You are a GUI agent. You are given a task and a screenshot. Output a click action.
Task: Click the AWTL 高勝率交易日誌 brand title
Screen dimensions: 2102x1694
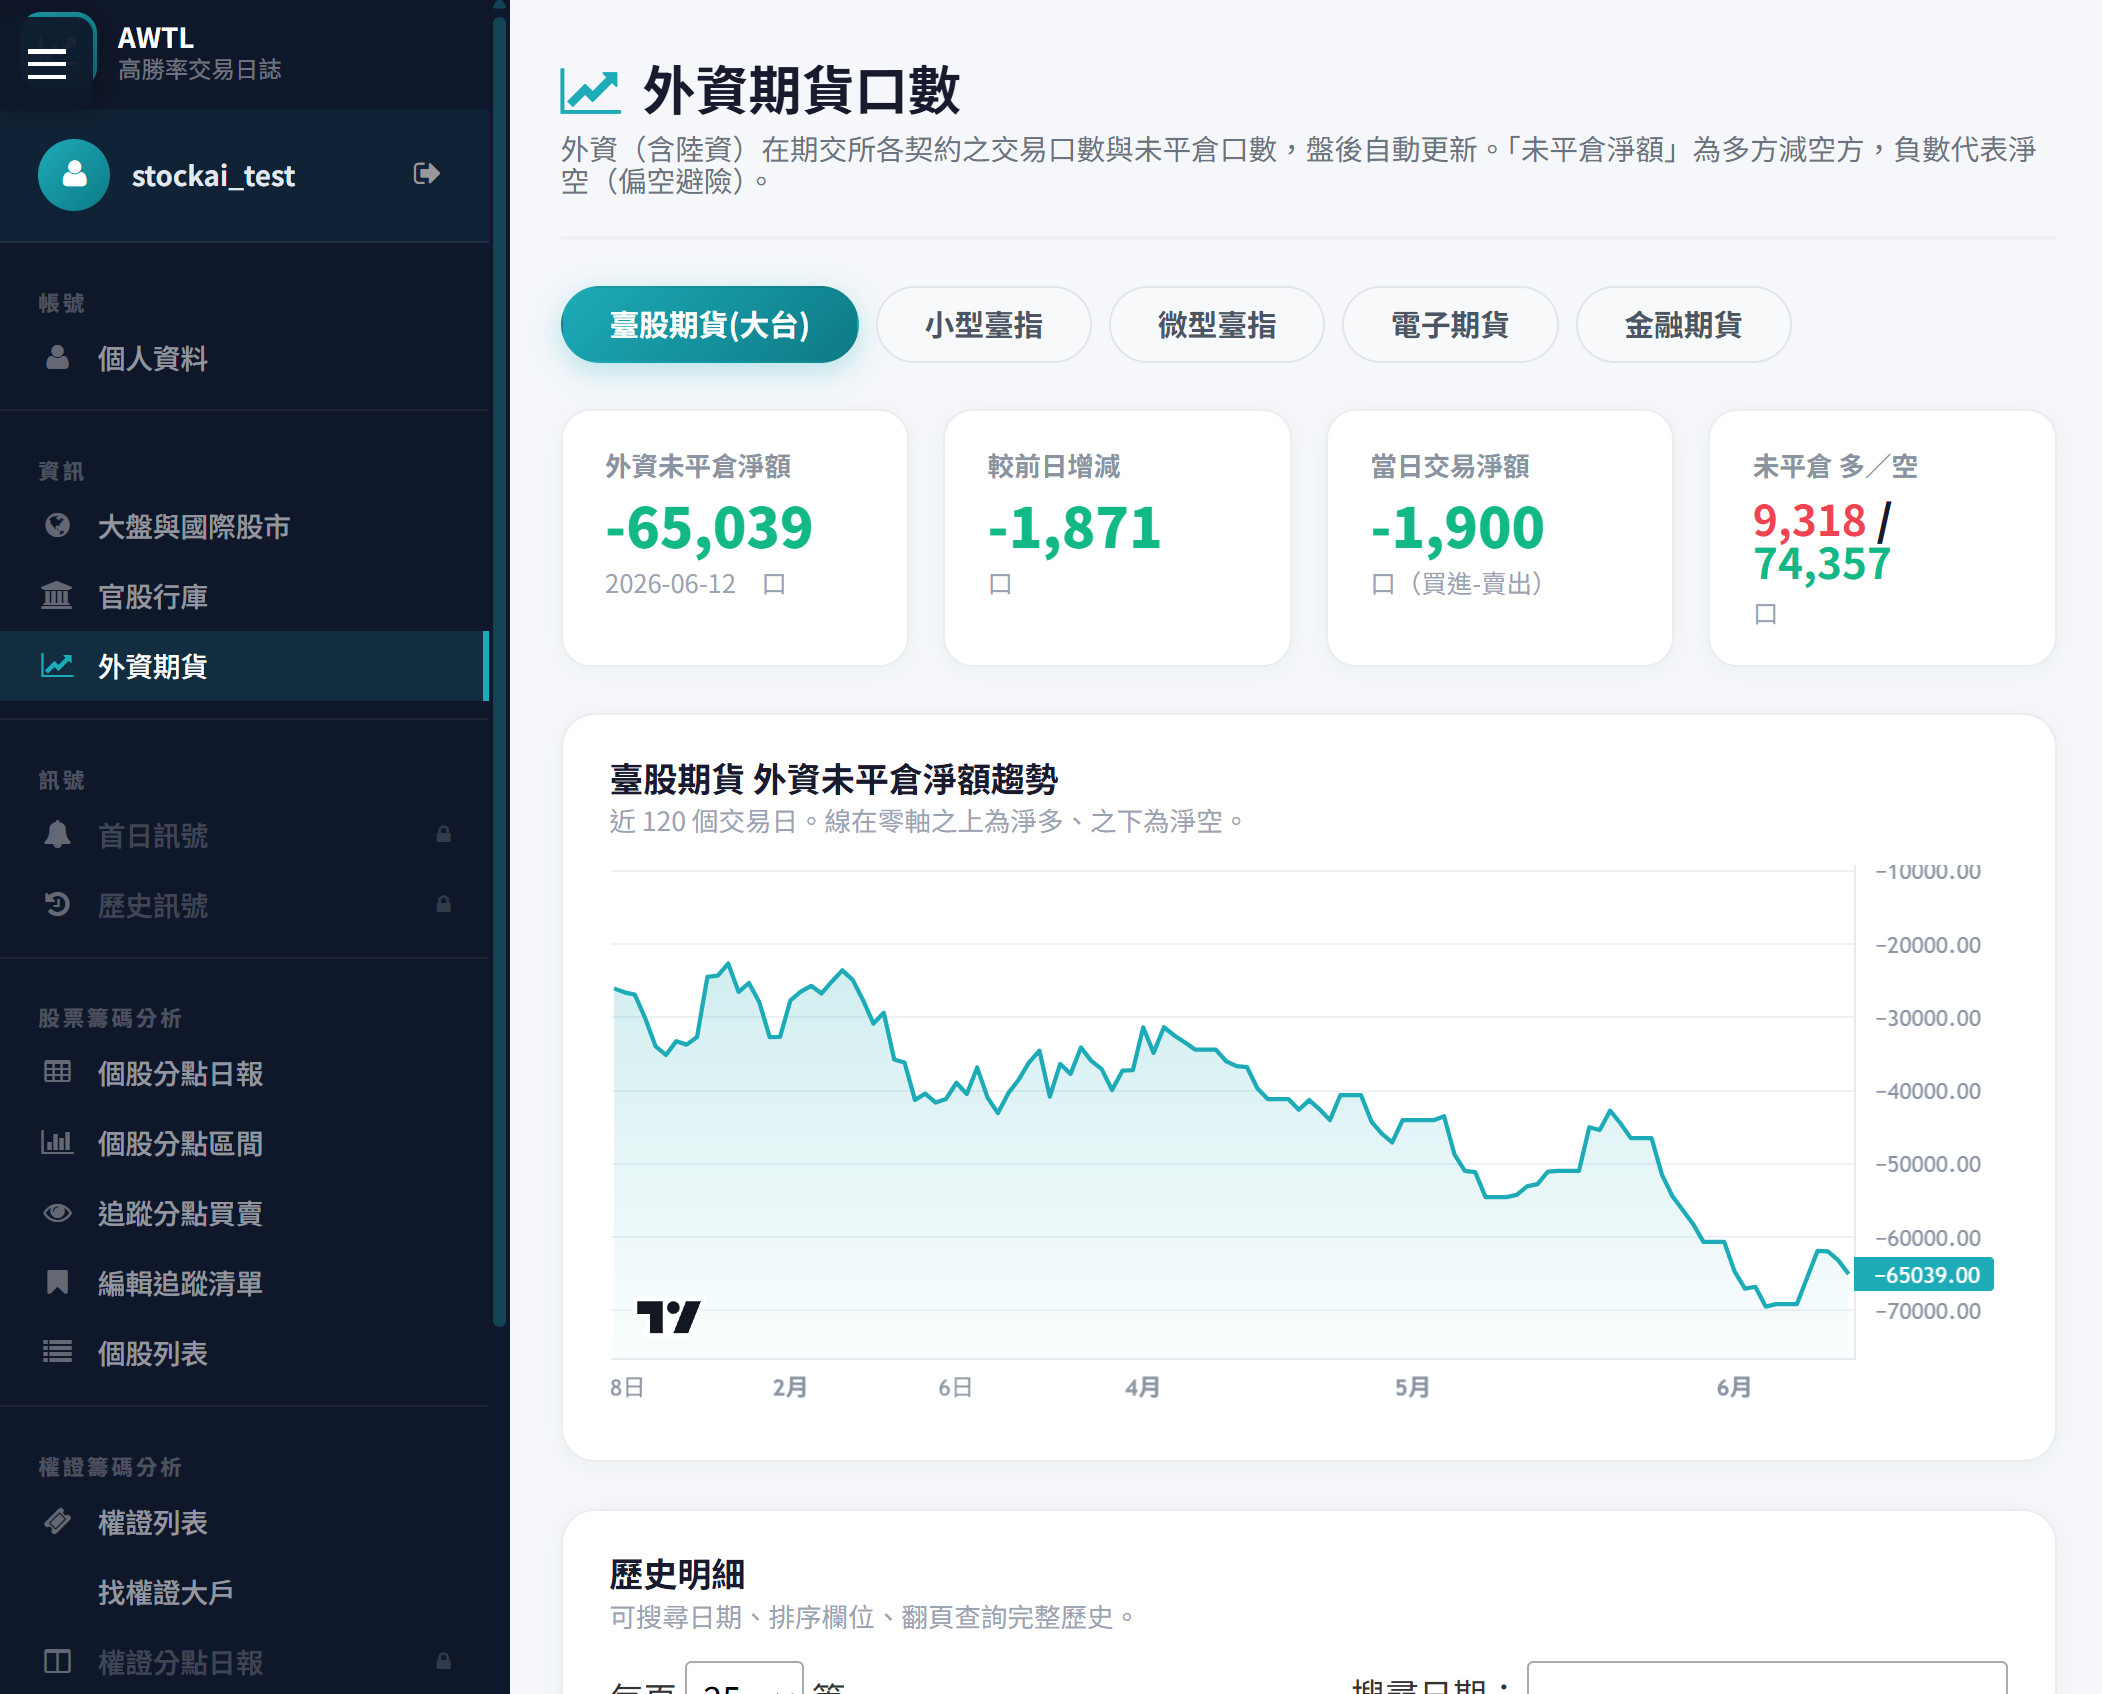point(199,52)
